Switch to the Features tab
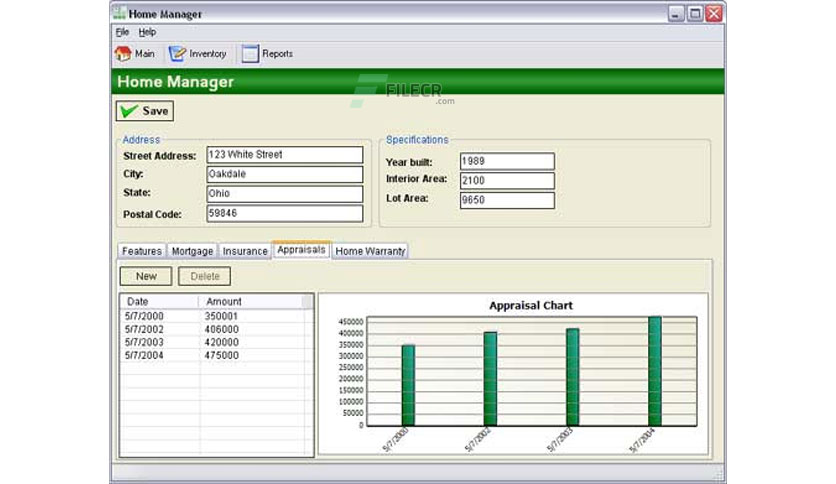Viewport: 836px width, 484px height. pyautogui.click(x=142, y=251)
